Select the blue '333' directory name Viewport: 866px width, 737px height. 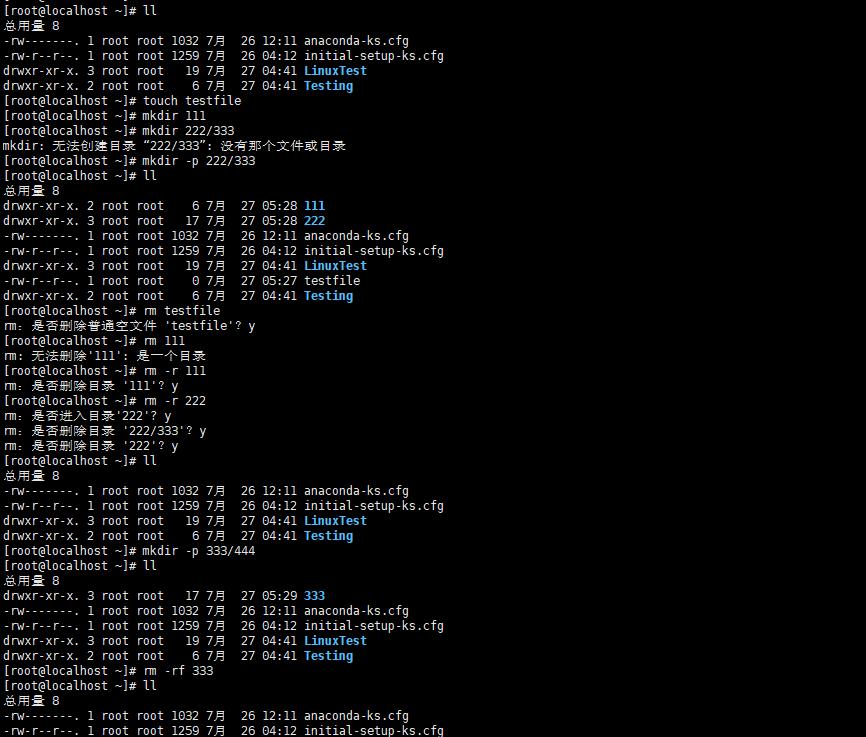pyautogui.click(x=314, y=596)
